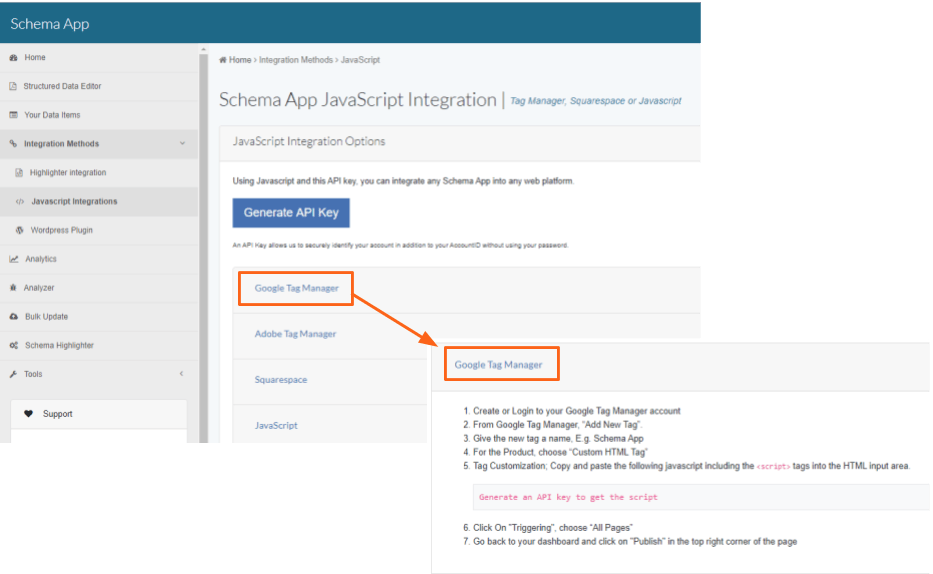Screen dimensions: 933x574
Task: Open Bulk Update in the sidebar
Action: point(99,316)
